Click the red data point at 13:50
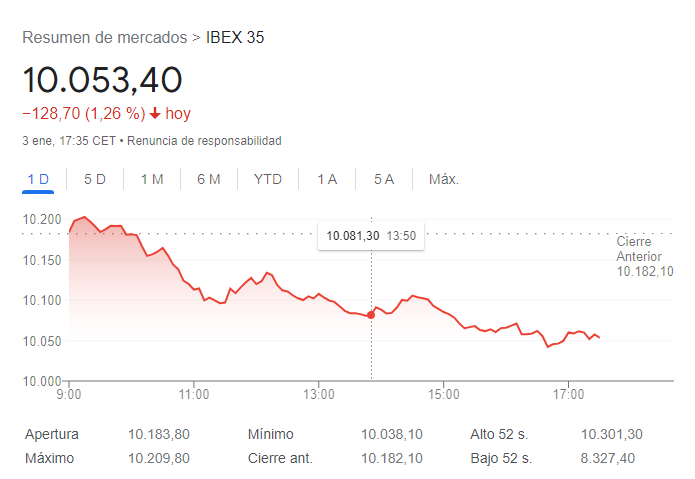Viewport: 695px width, 479px height. click(371, 315)
